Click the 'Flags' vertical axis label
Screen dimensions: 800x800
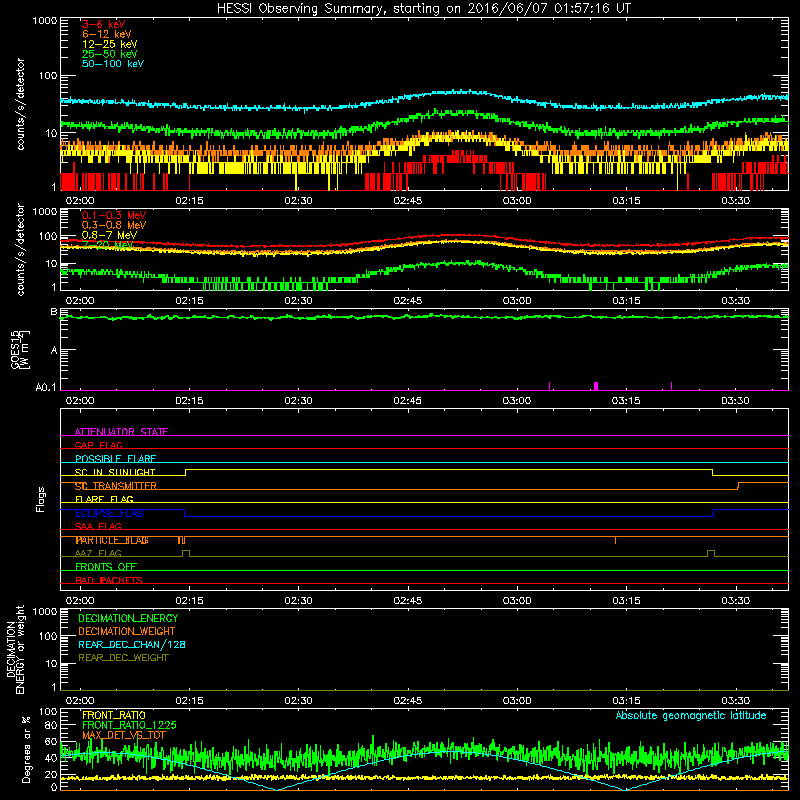click(x=41, y=499)
